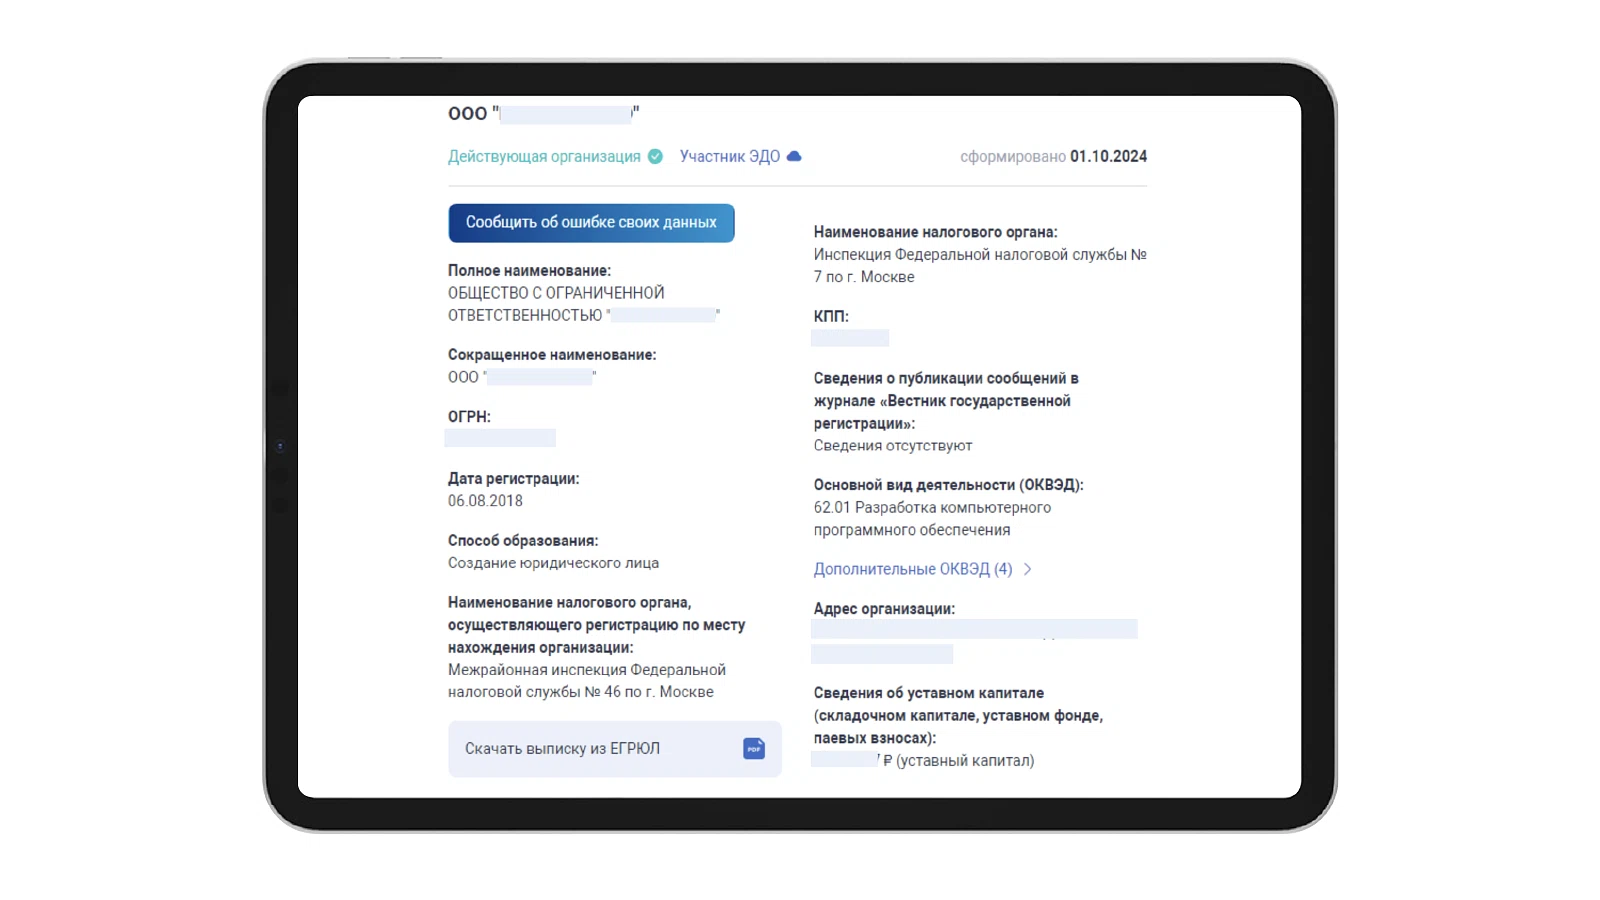This screenshot has height=900, width=1600.
Task: Click the Участник ЭДО link
Action: click(730, 156)
